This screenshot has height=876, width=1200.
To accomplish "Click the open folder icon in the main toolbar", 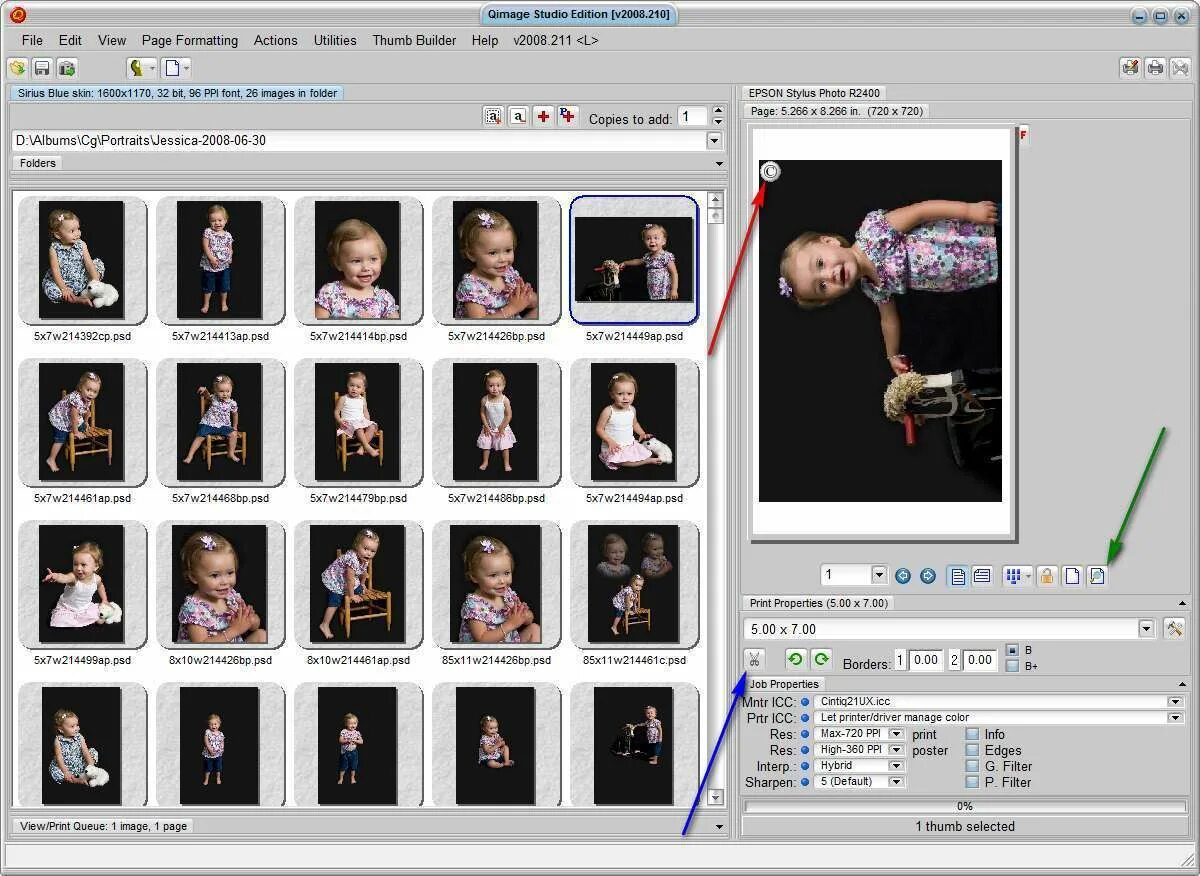I will click(x=17, y=68).
